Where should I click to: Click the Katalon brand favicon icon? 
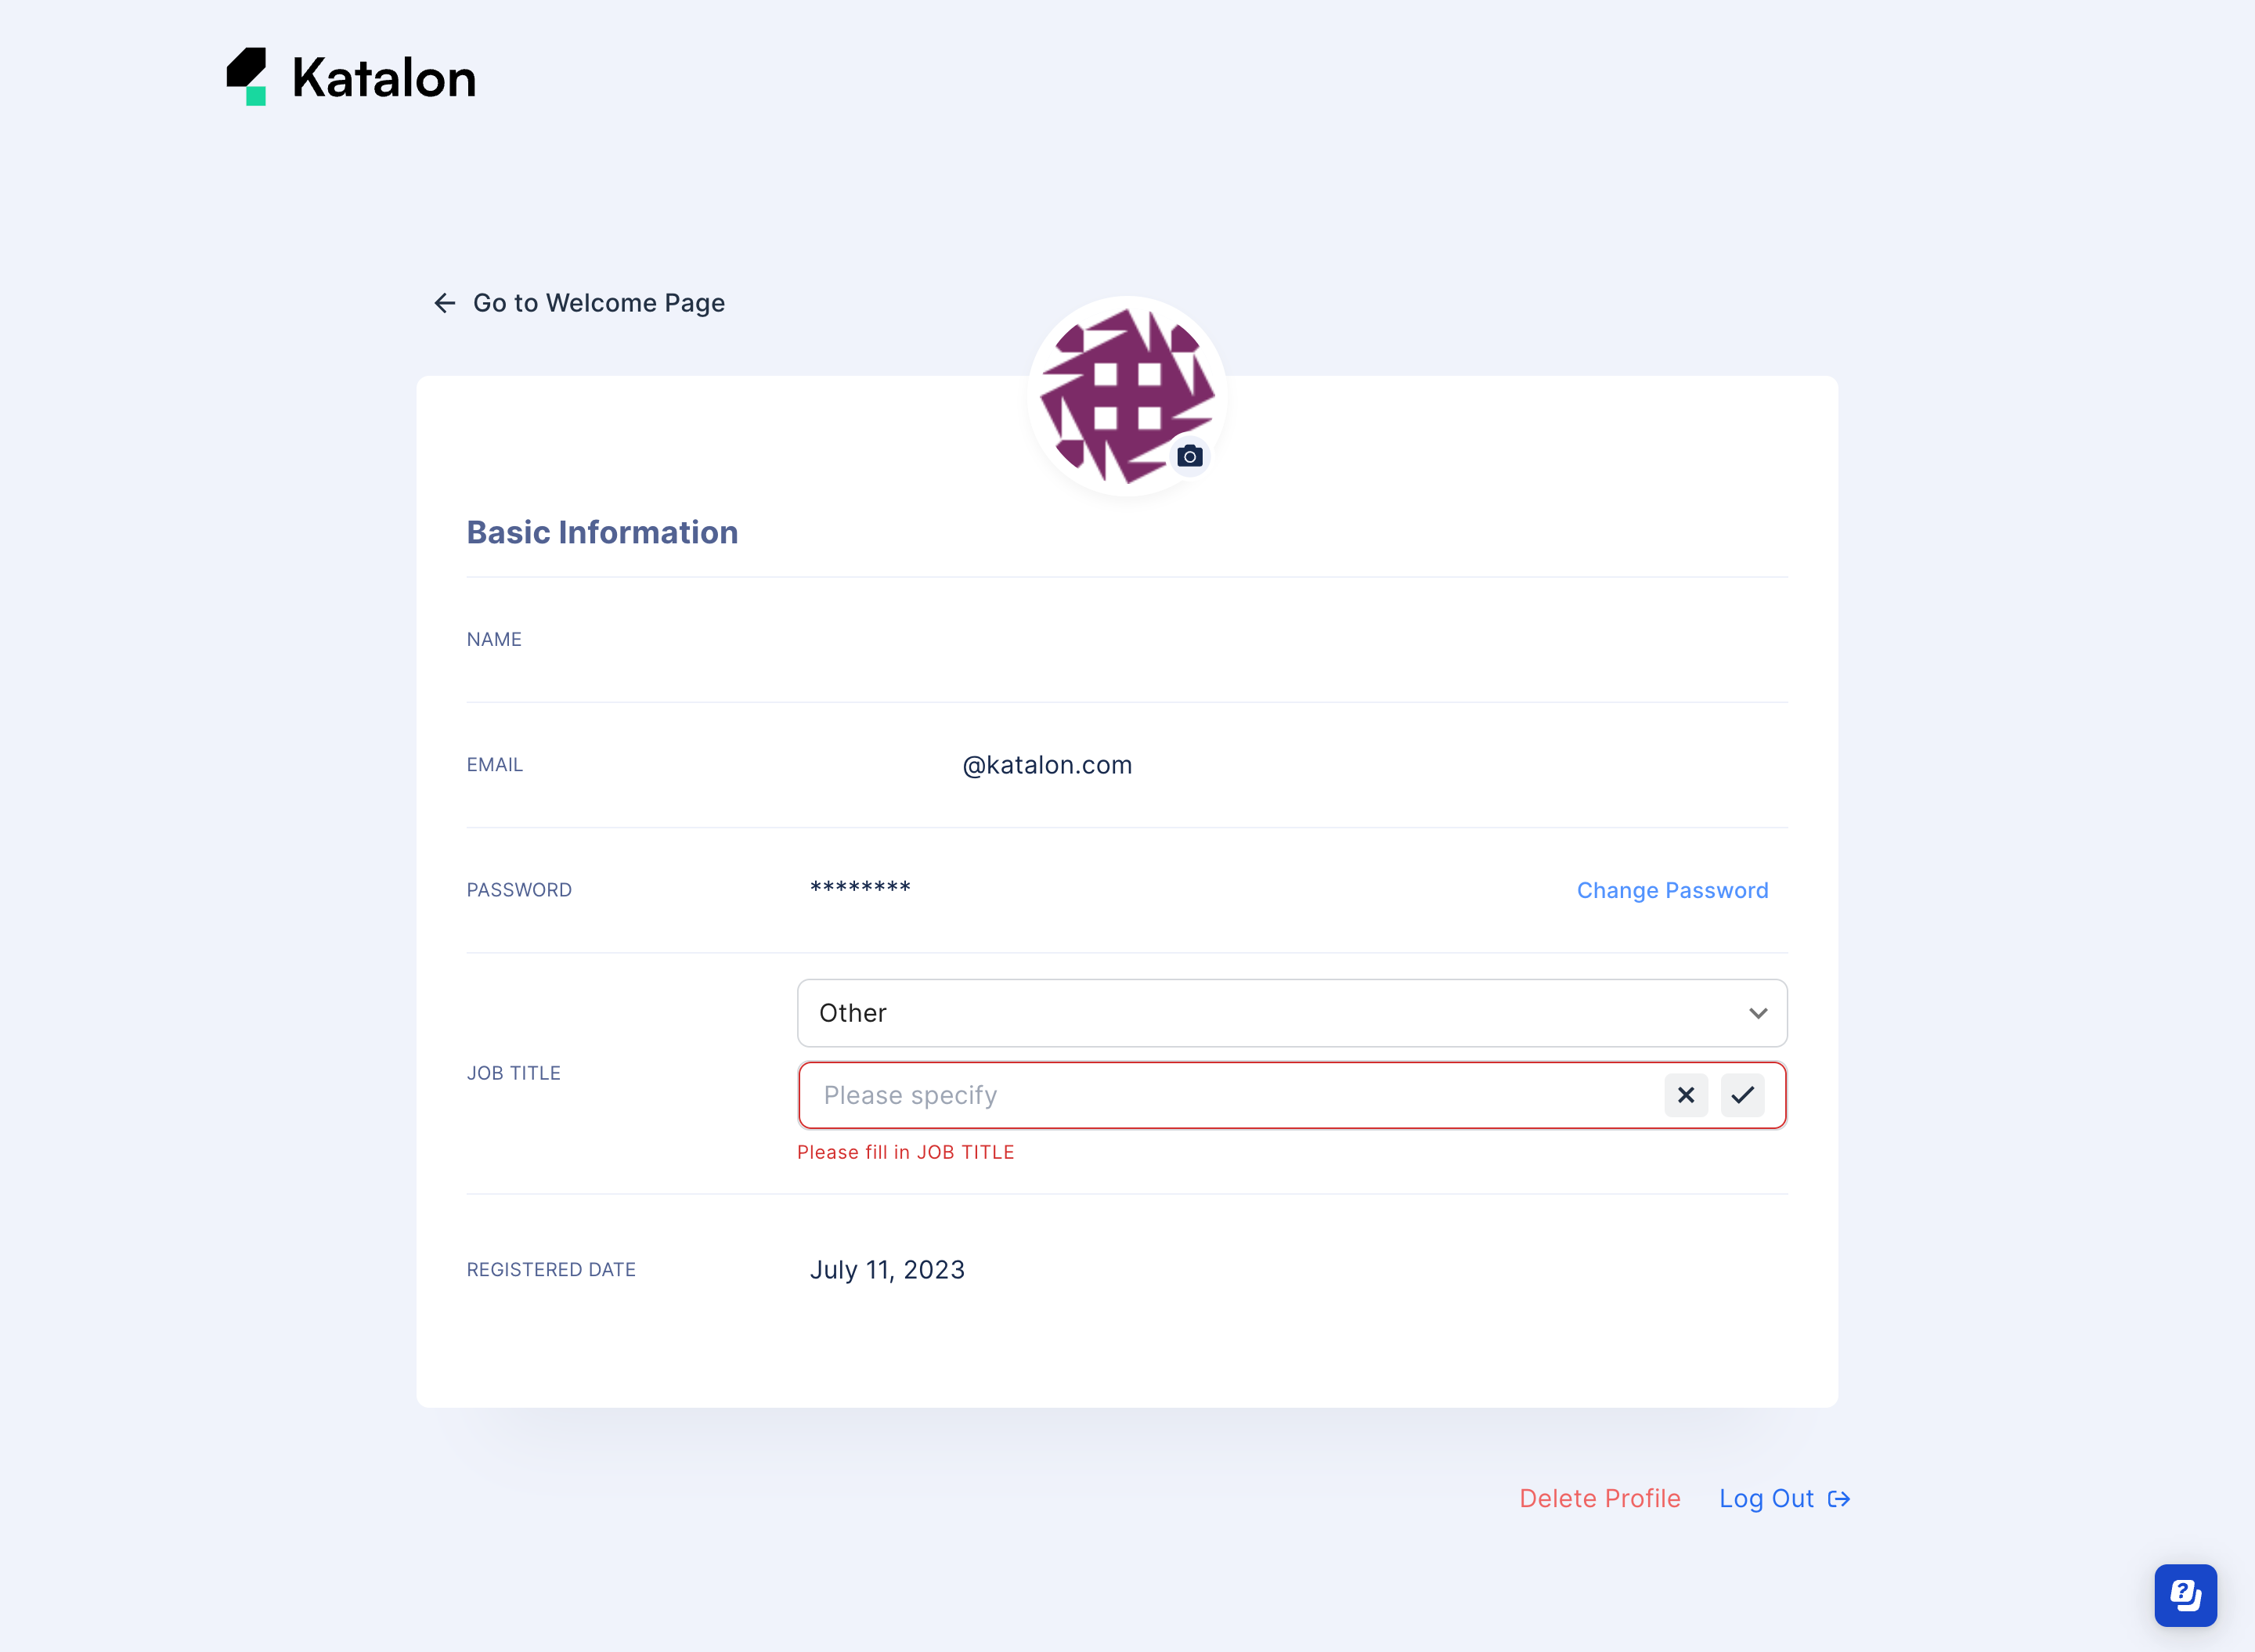coord(251,75)
